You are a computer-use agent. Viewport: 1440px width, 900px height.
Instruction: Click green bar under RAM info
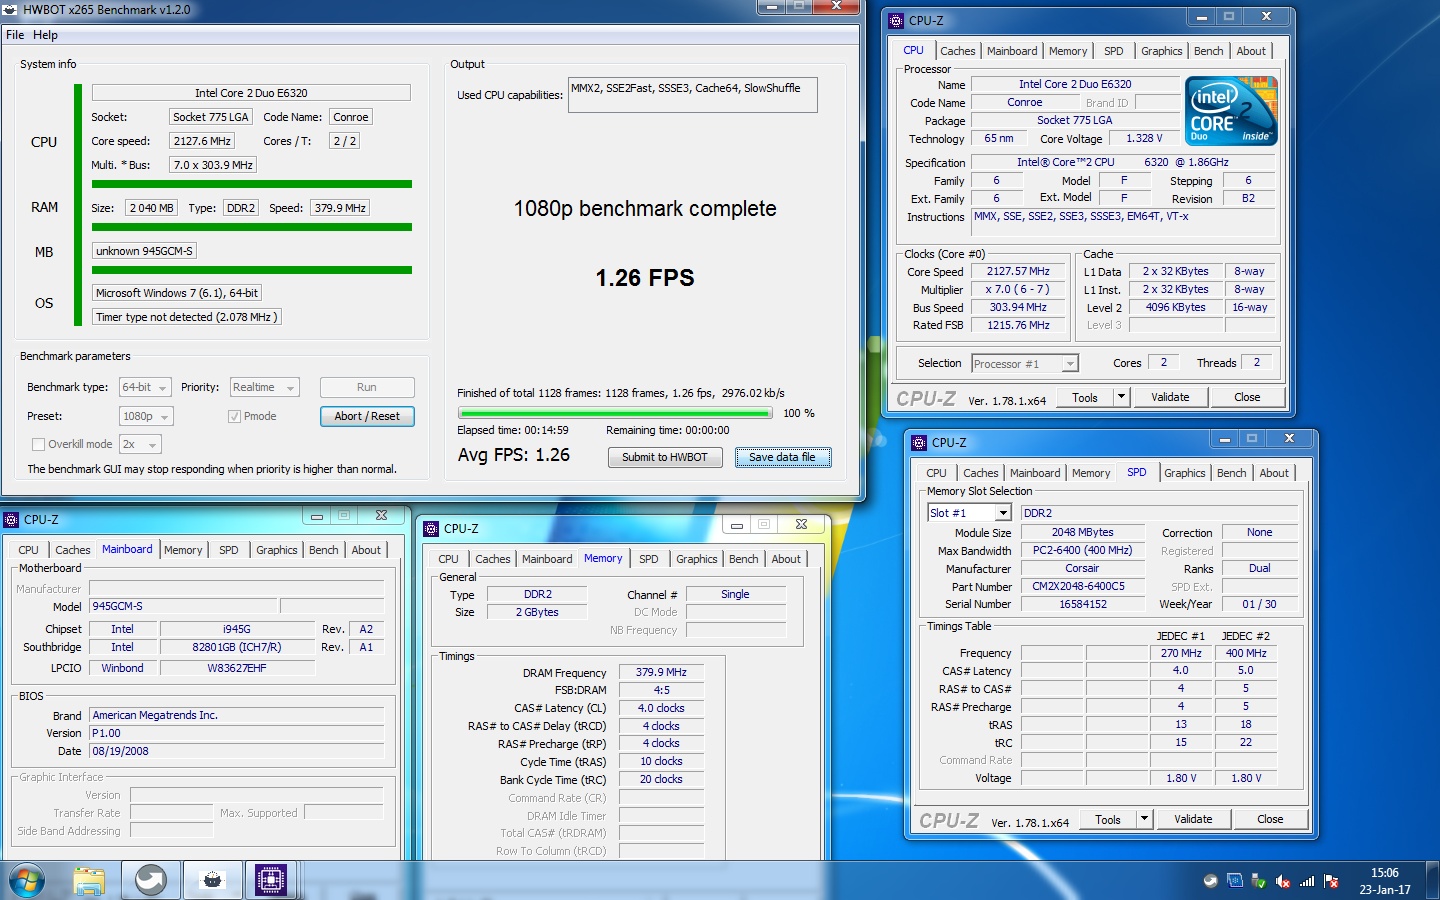pyautogui.click(x=252, y=227)
